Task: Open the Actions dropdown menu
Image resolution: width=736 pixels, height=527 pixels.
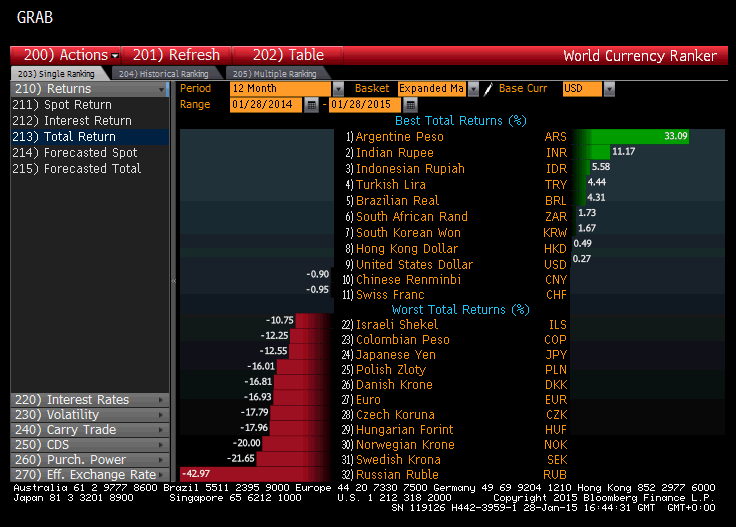Action: point(66,55)
